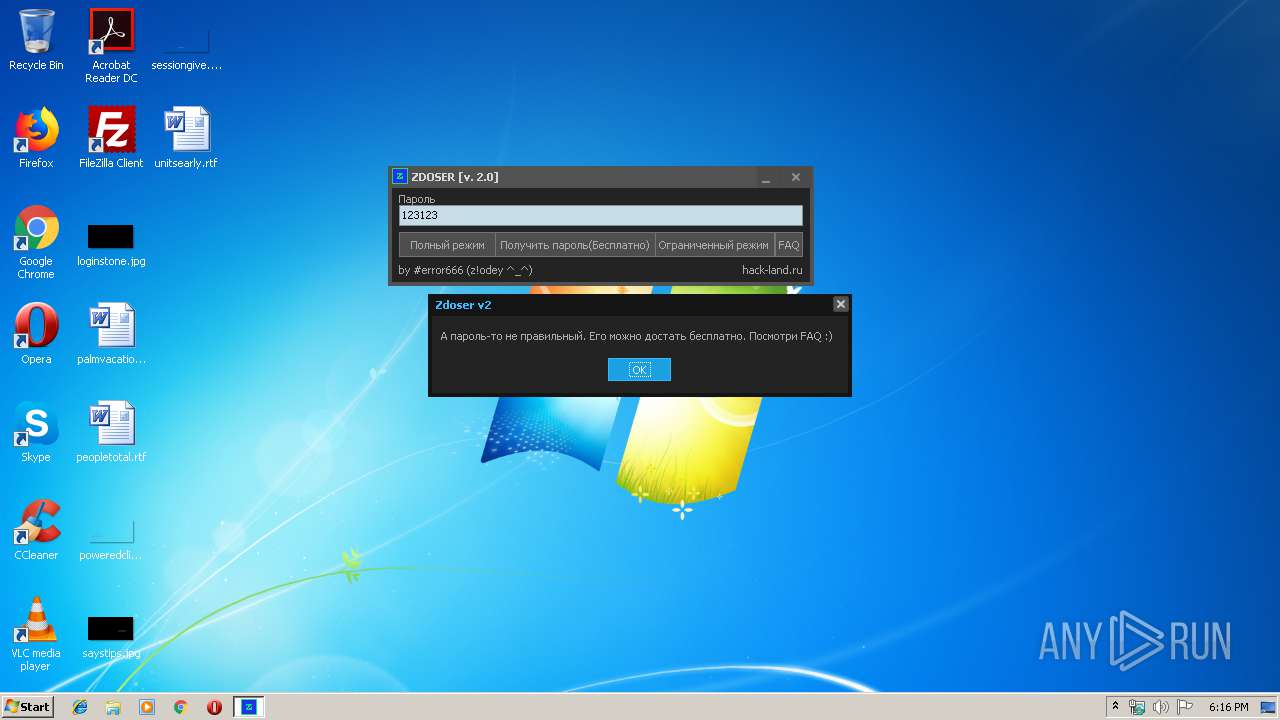Close the Zdoser v2 error dialog
1280x720 pixels.
point(840,304)
